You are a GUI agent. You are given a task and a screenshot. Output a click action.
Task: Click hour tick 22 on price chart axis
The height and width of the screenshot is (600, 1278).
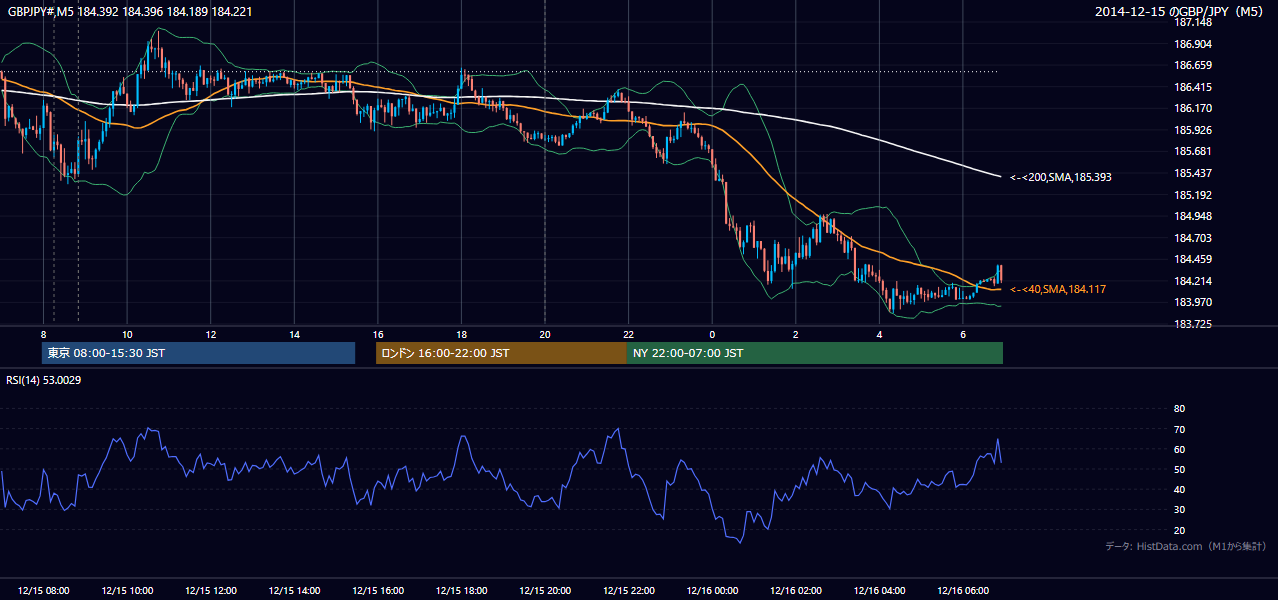[628, 333]
